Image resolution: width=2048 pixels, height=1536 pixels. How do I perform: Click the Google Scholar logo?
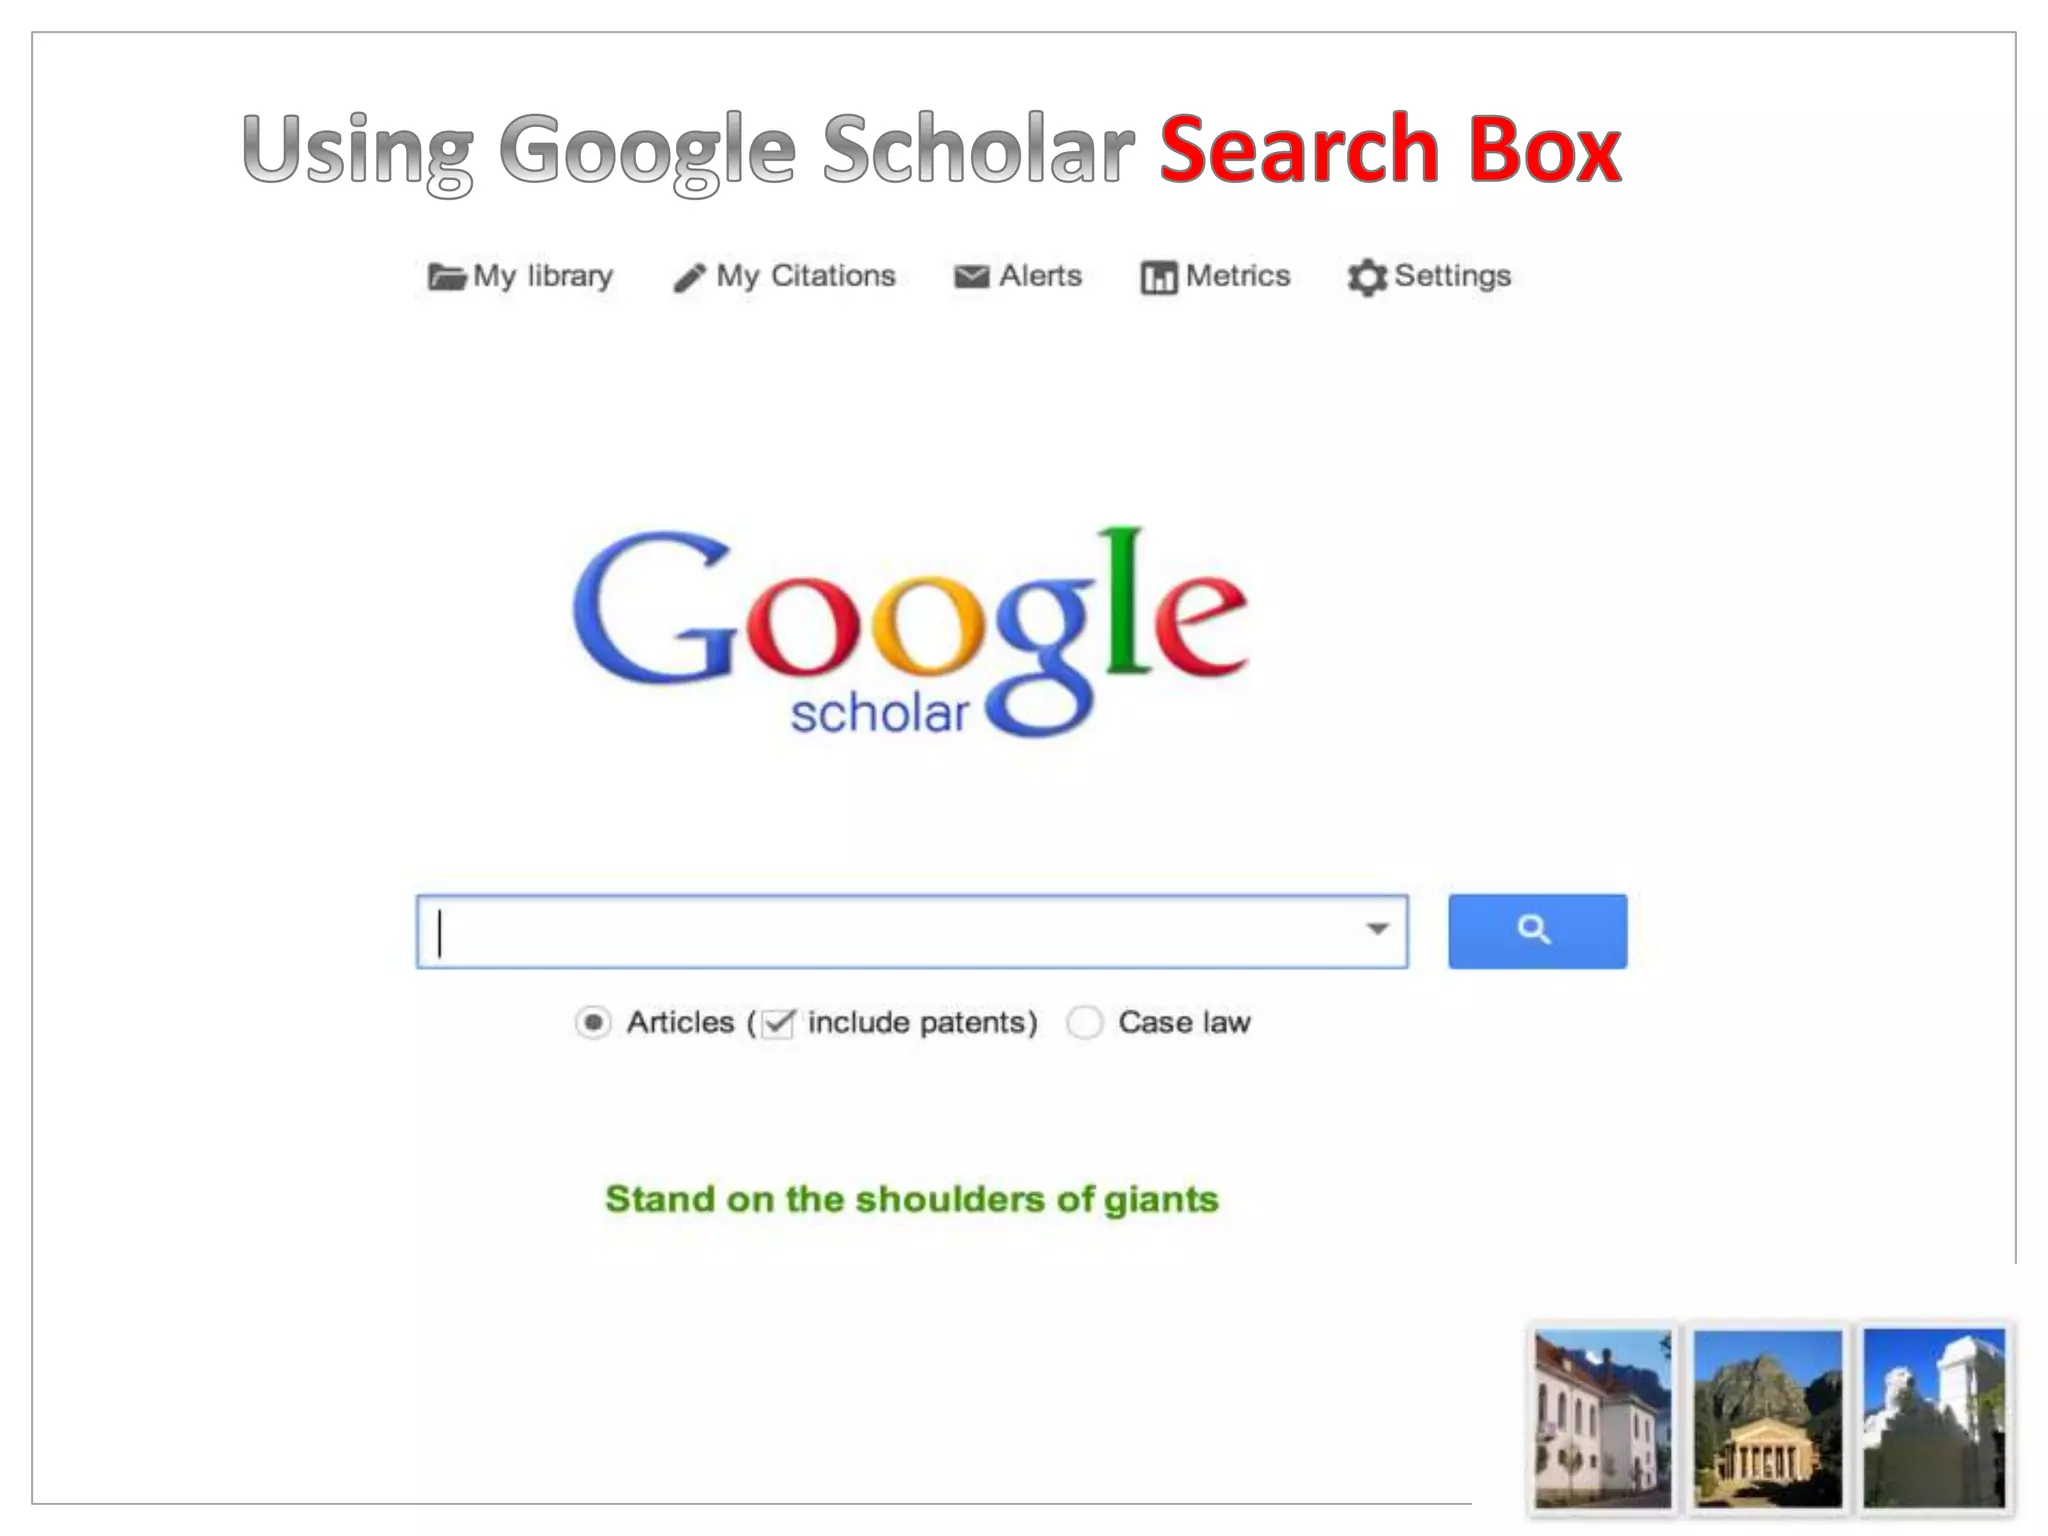pyautogui.click(x=911, y=632)
